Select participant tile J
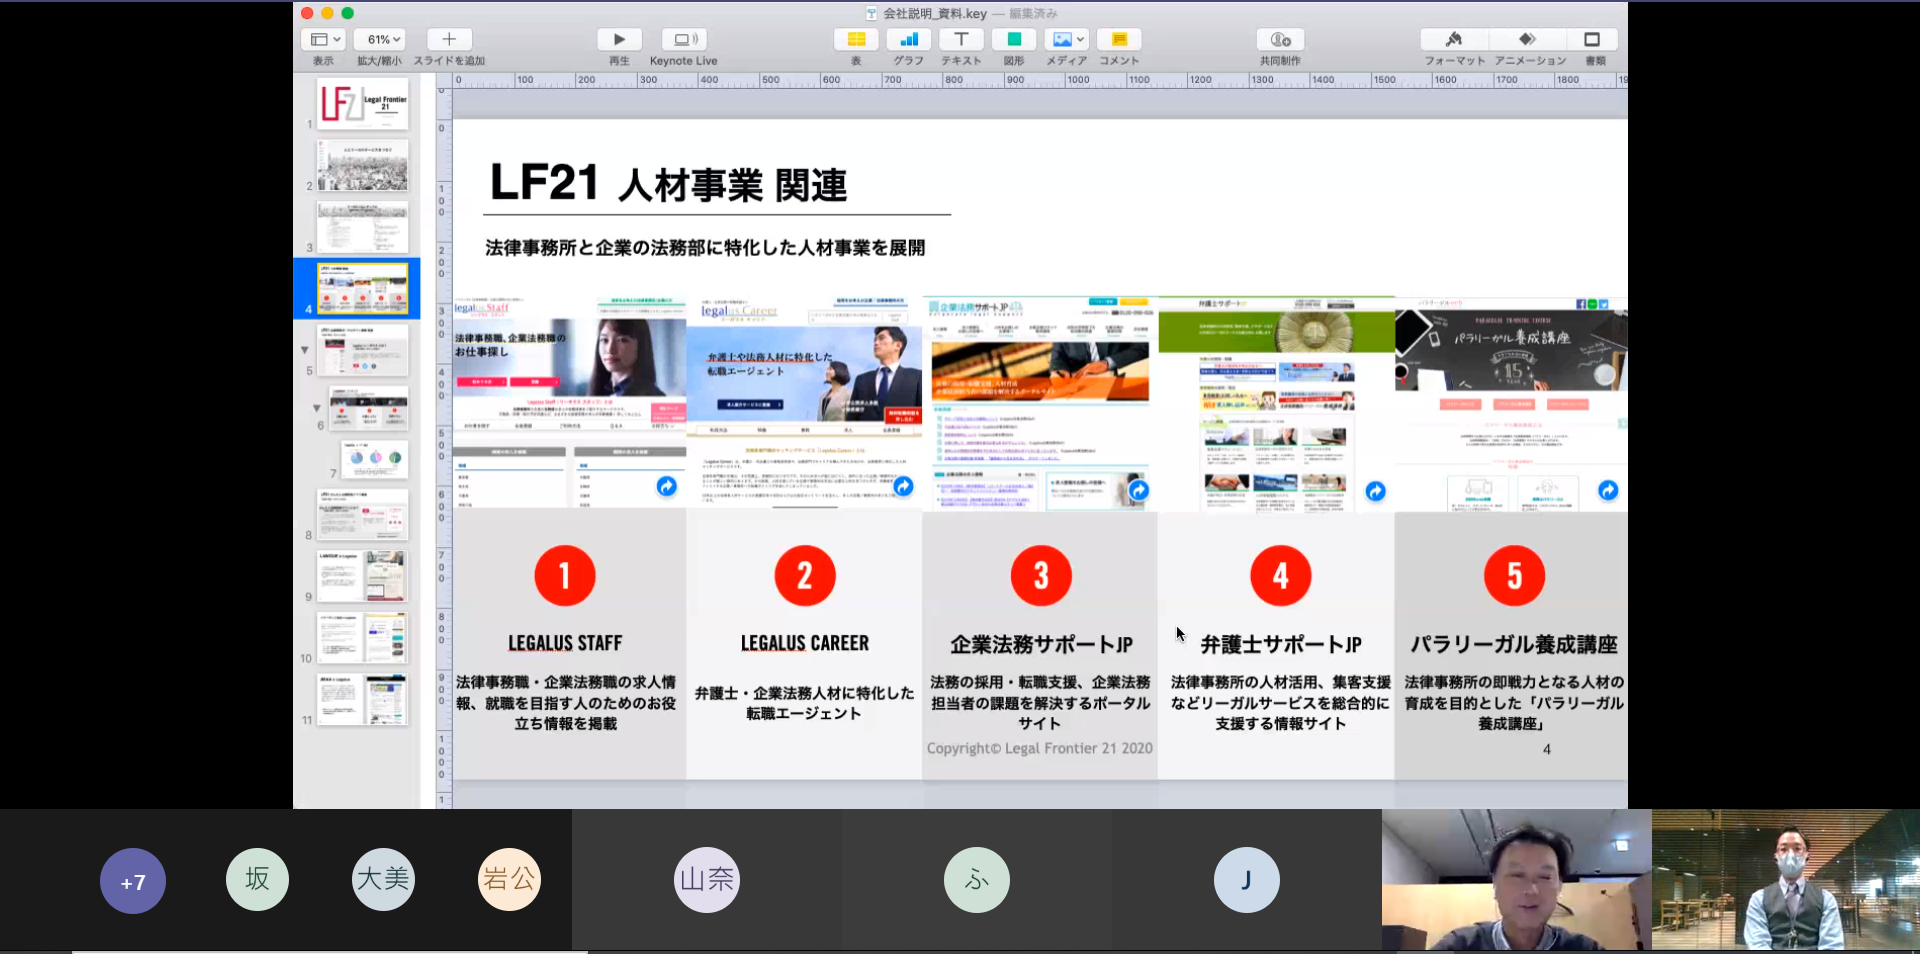1920x954 pixels. click(1246, 880)
